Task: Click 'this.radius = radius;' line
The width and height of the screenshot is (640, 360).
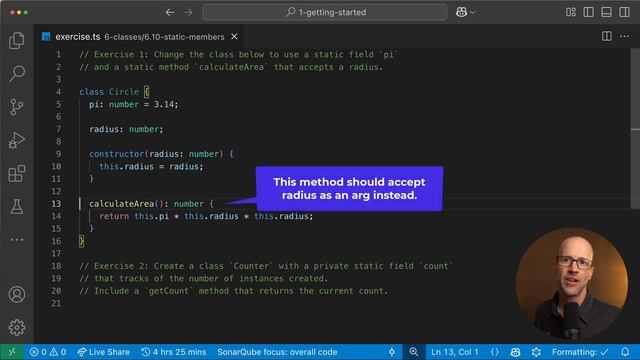Action: (151, 167)
